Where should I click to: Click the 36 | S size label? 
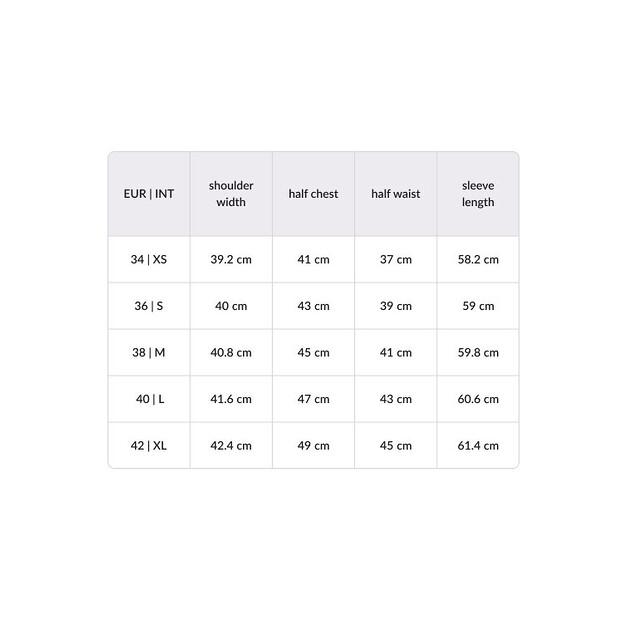point(149,306)
